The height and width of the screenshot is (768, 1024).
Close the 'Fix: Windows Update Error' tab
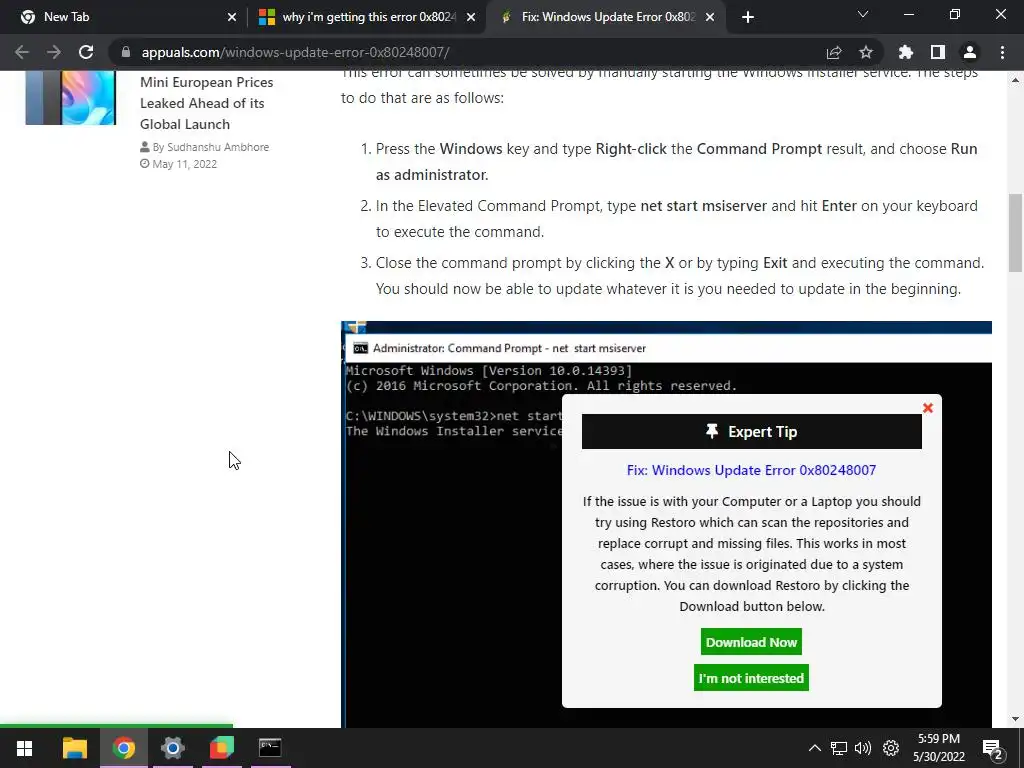coord(711,17)
